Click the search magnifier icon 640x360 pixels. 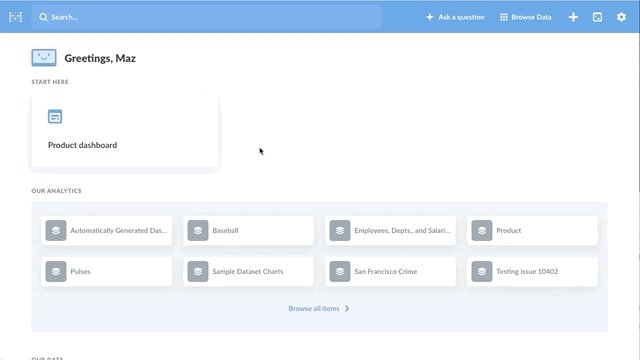click(x=43, y=17)
